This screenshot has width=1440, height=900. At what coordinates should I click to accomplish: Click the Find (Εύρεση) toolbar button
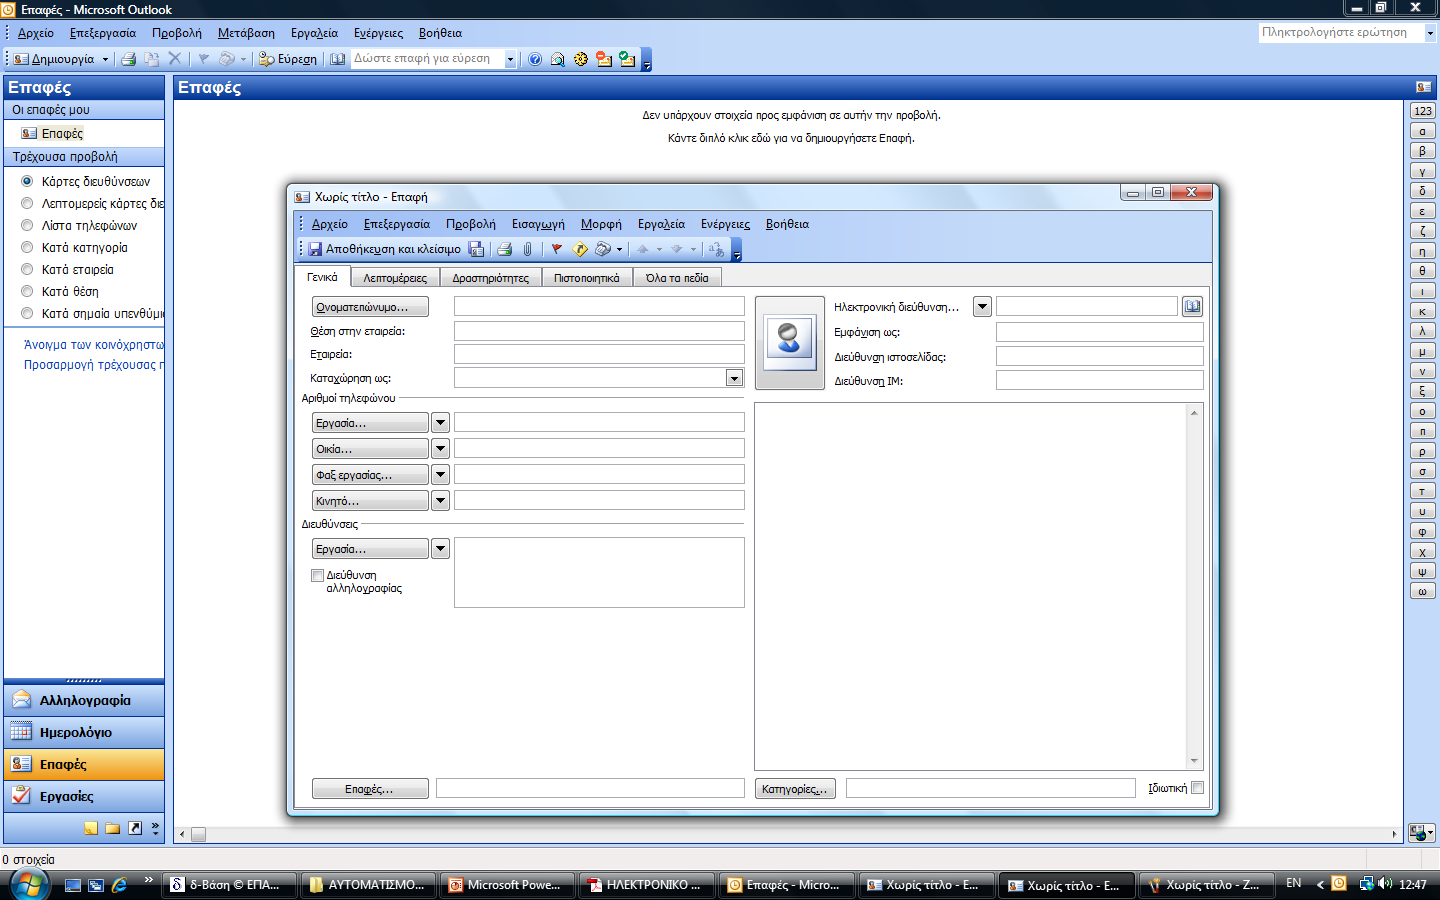(288, 59)
